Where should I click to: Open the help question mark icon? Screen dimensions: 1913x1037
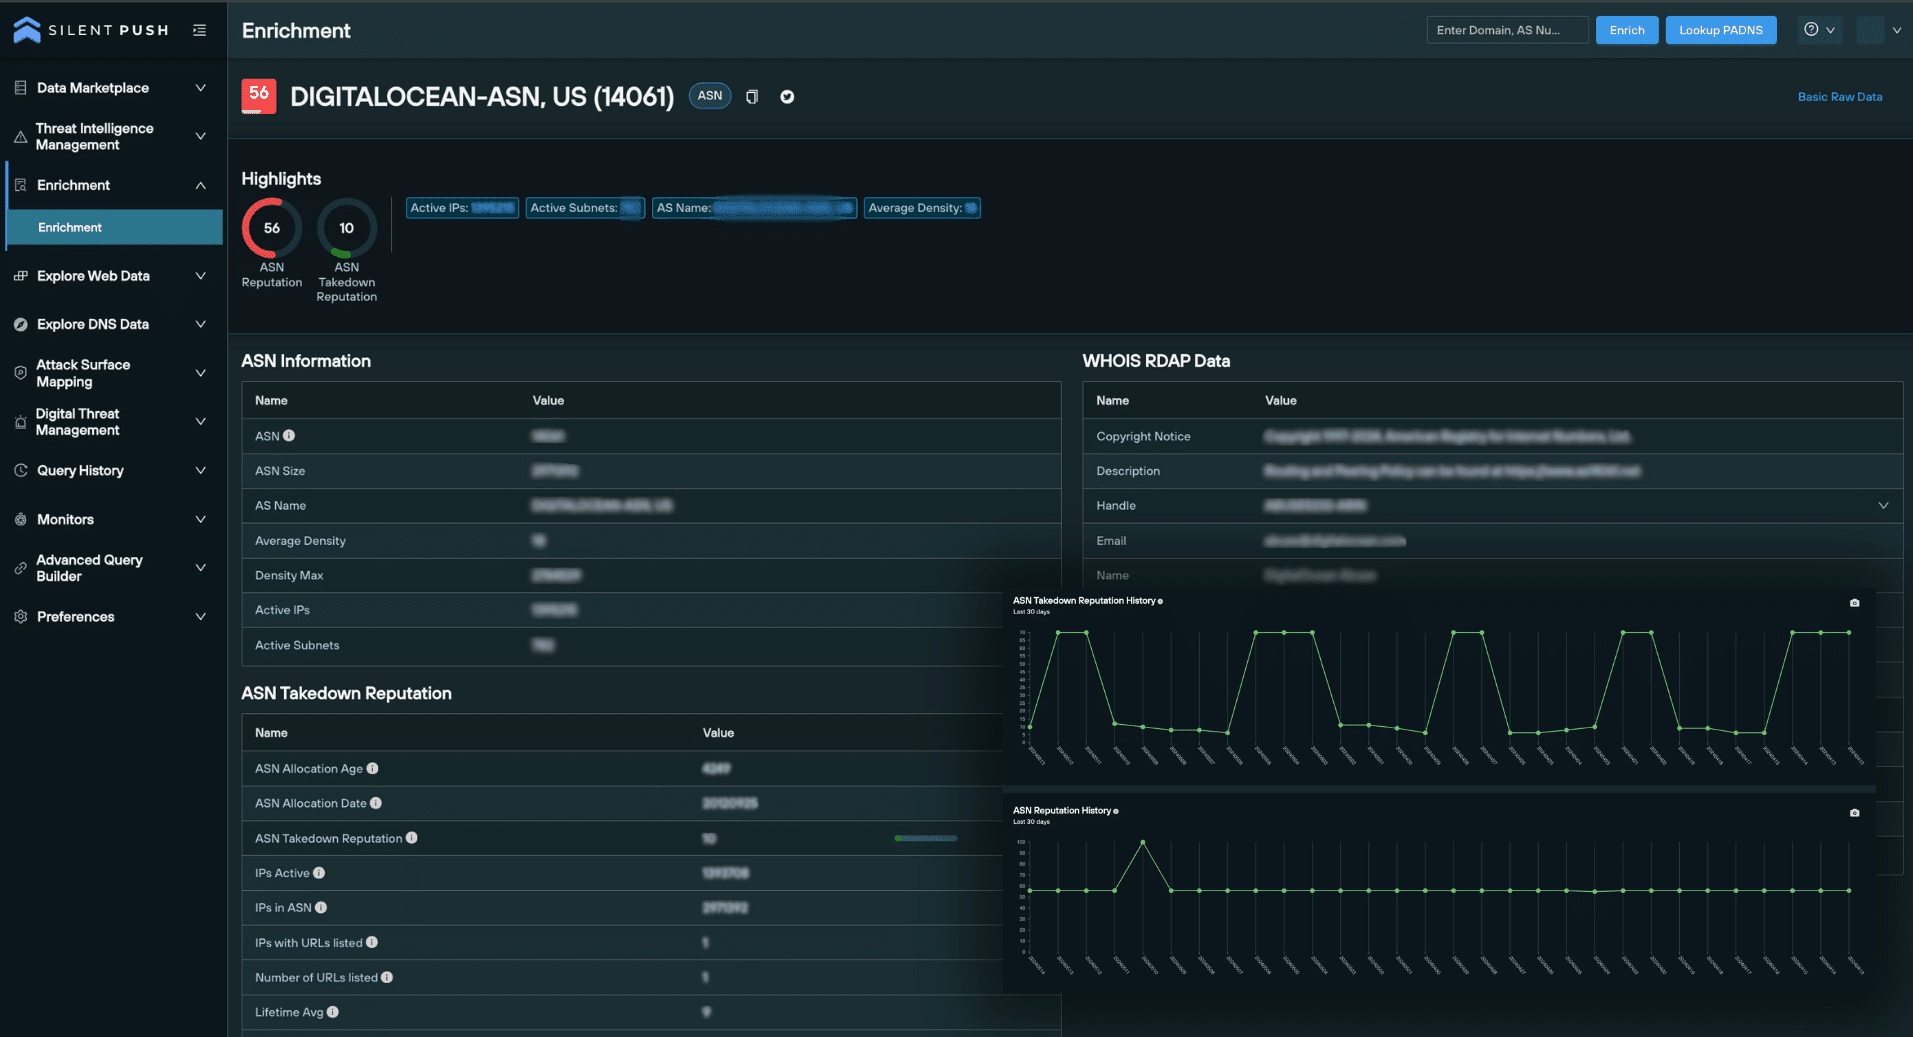point(1811,30)
